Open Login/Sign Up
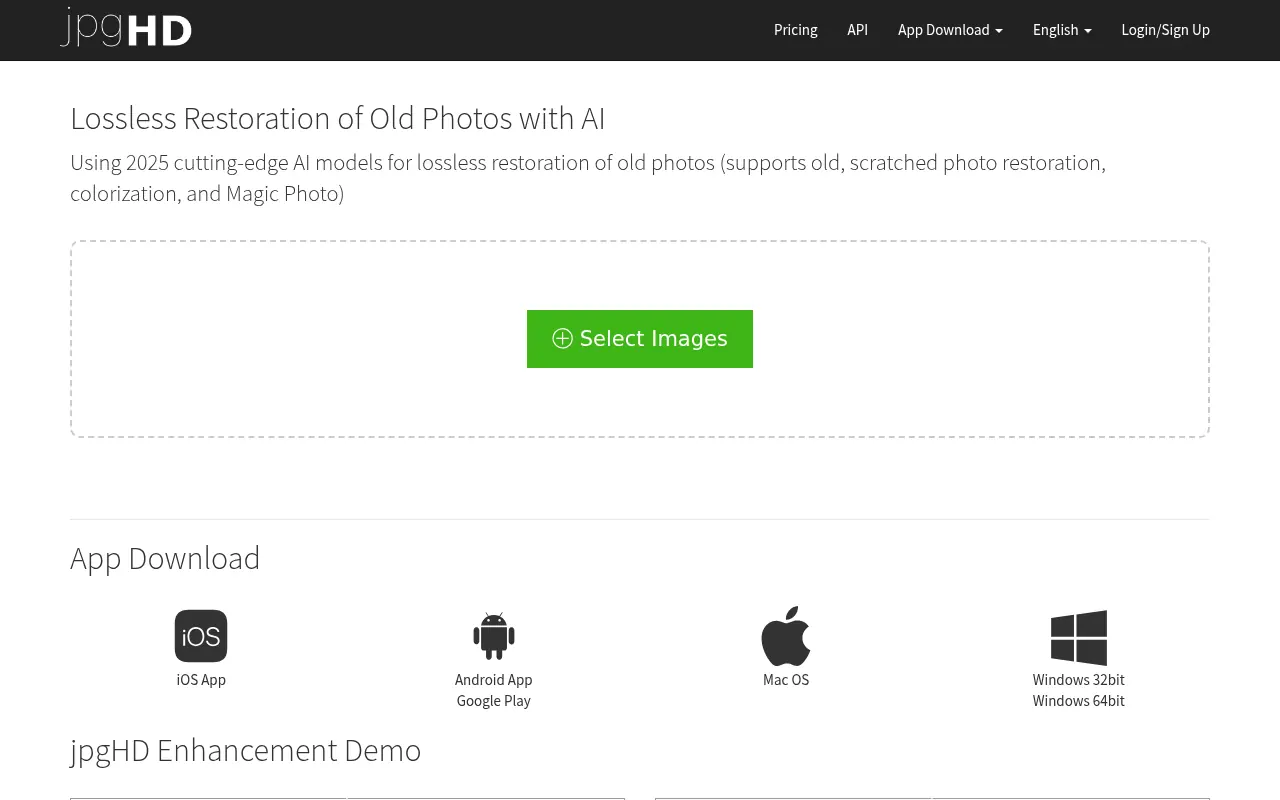Screen dimensions: 1280x800 [x=1165, y=30]
